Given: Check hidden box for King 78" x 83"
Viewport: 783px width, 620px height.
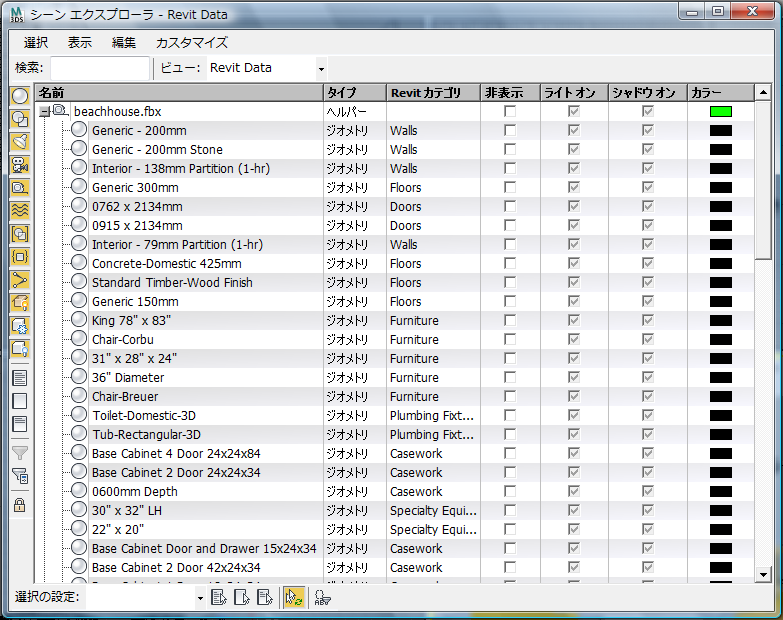Looking at the screenshot, I should point(510,320).
